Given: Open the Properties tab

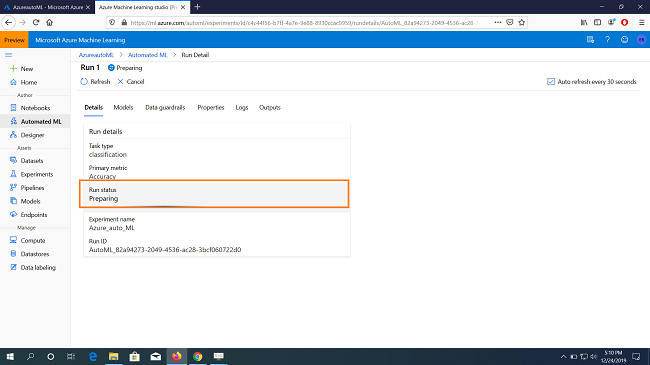Looking at the screenshot, I should (x=211, y=107).
